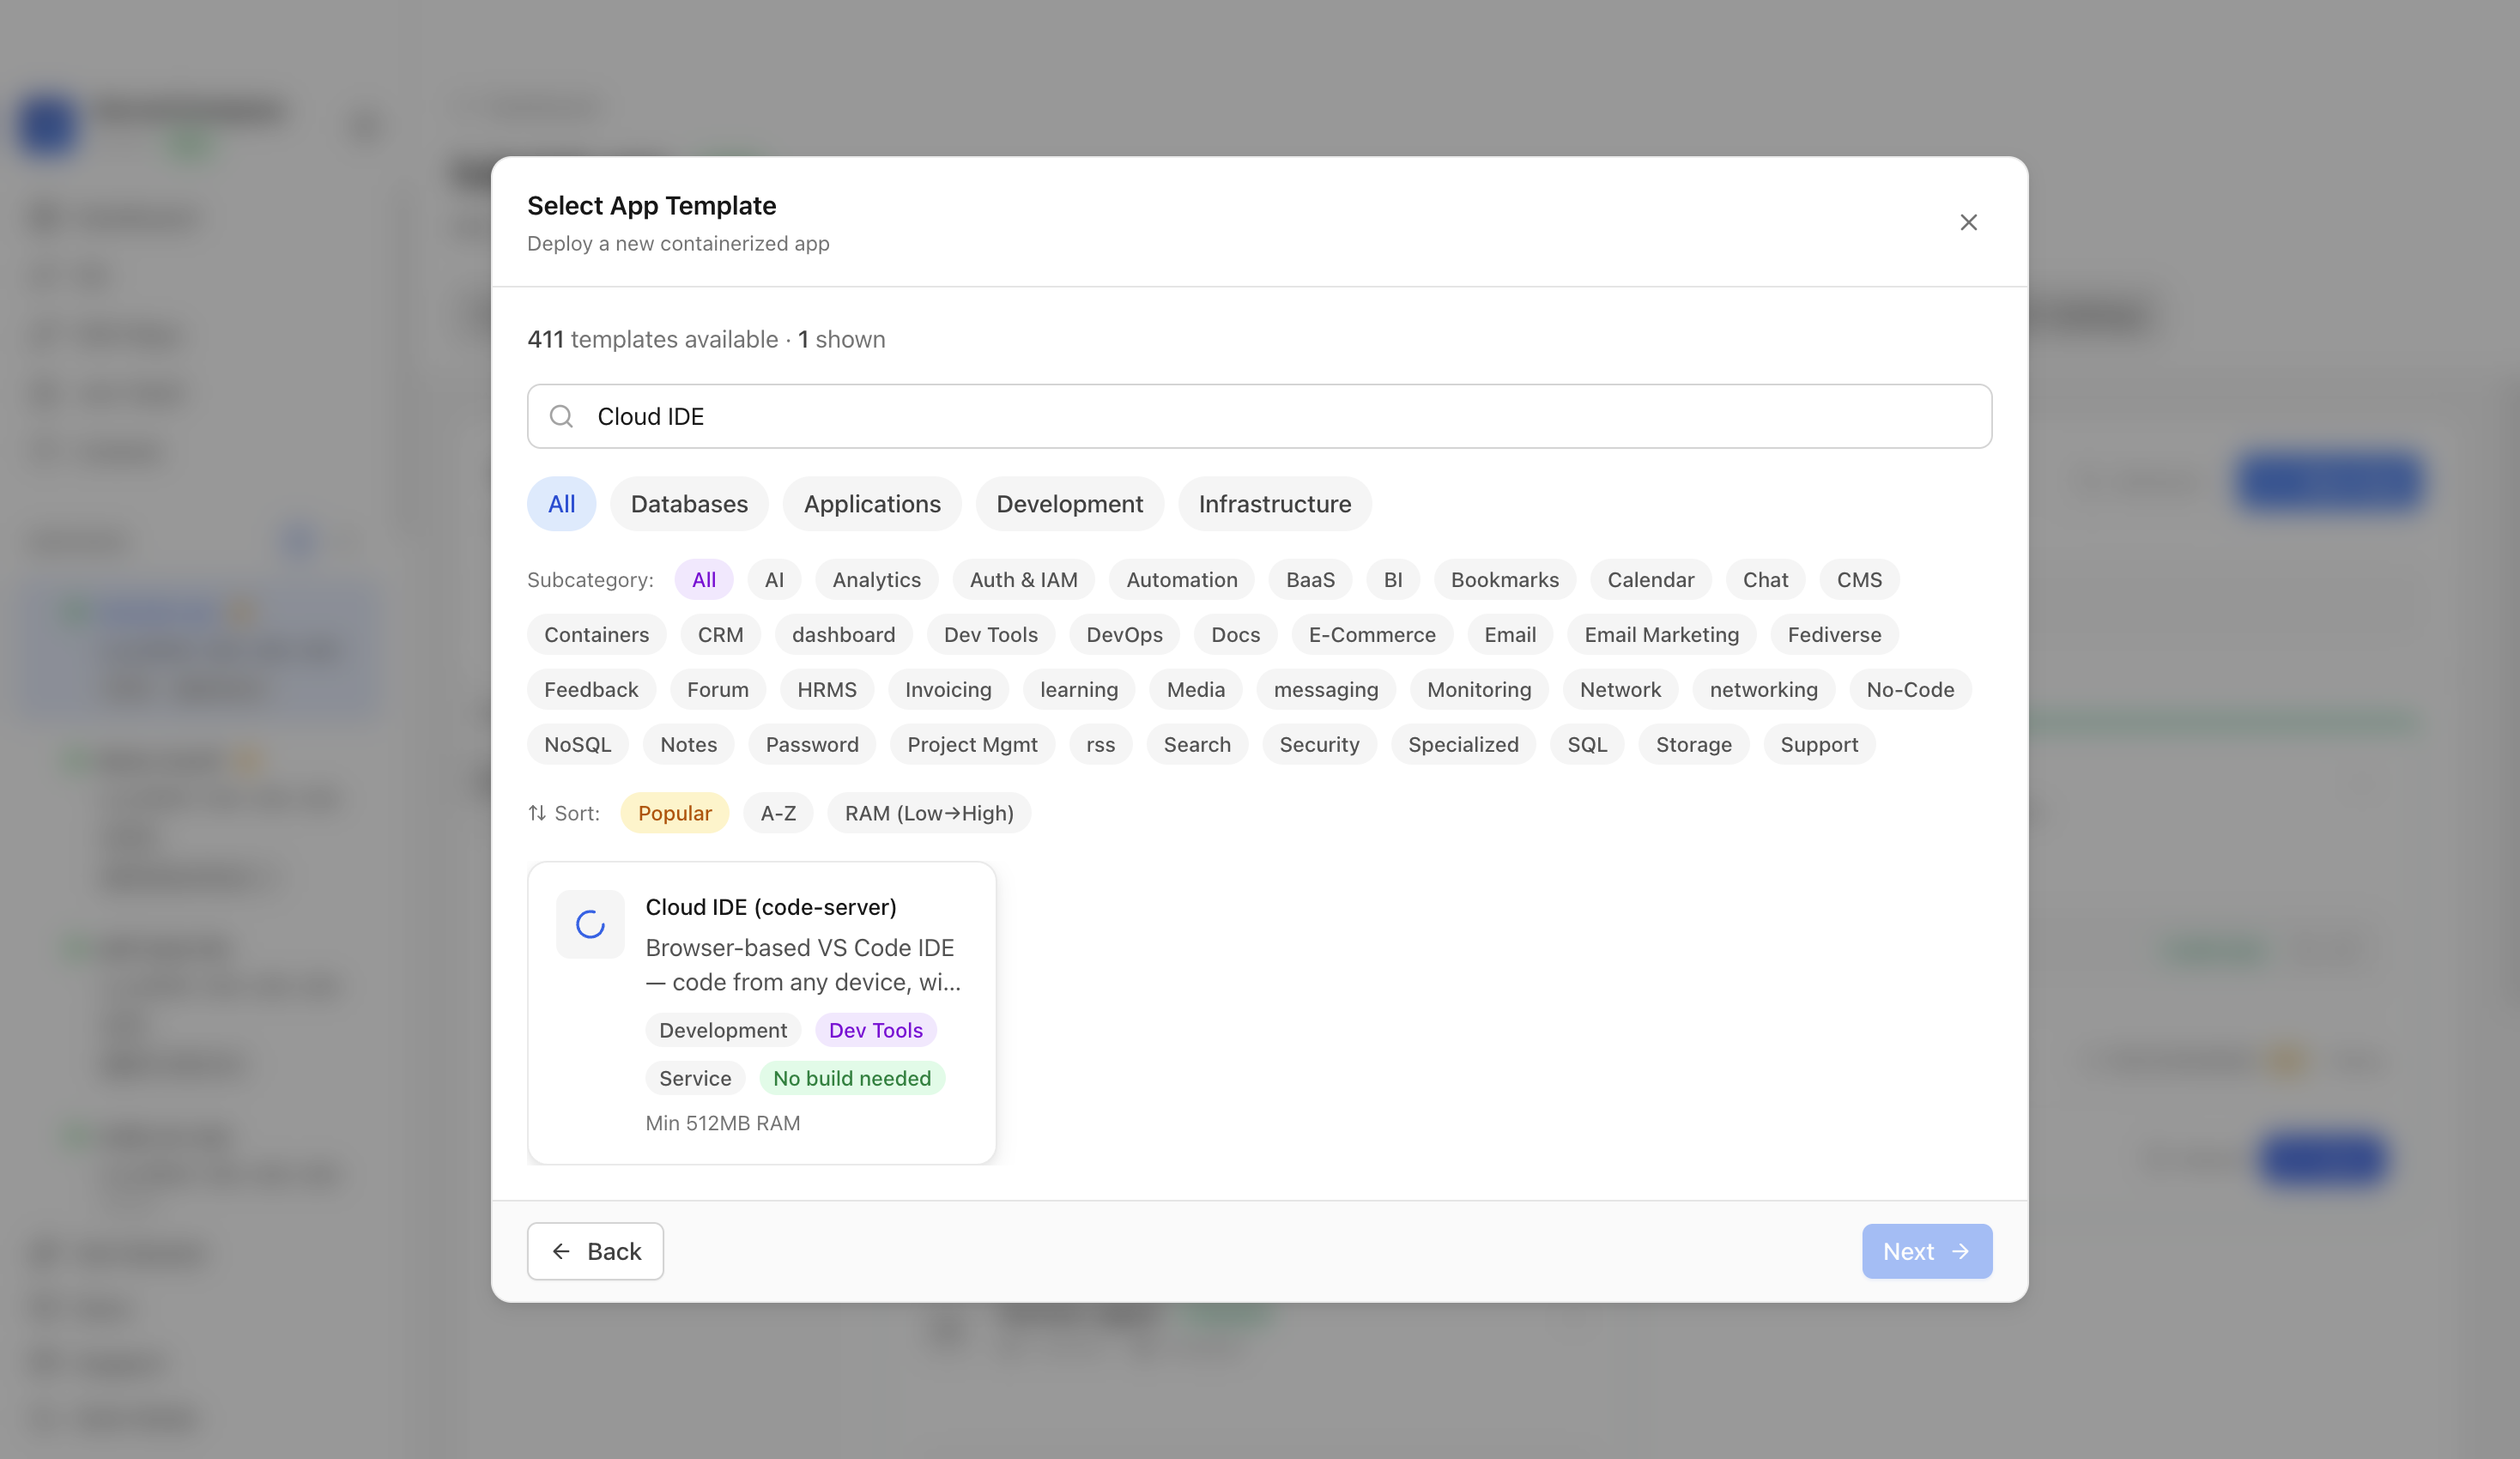This screenshot has width=2520, height=1459.
Task: Sort templates A-Z
Action: coord(778,813)
